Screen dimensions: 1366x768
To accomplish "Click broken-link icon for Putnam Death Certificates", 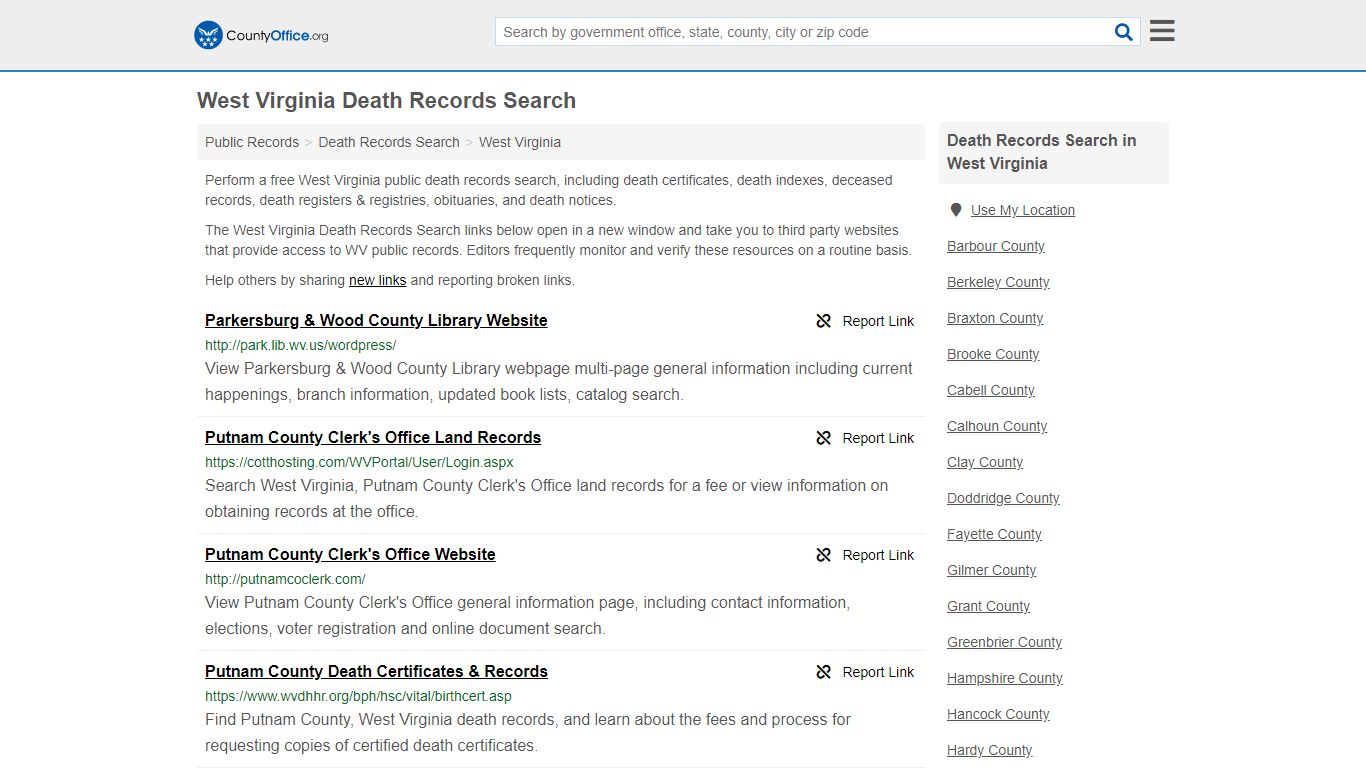I will [x=824, y=672].
